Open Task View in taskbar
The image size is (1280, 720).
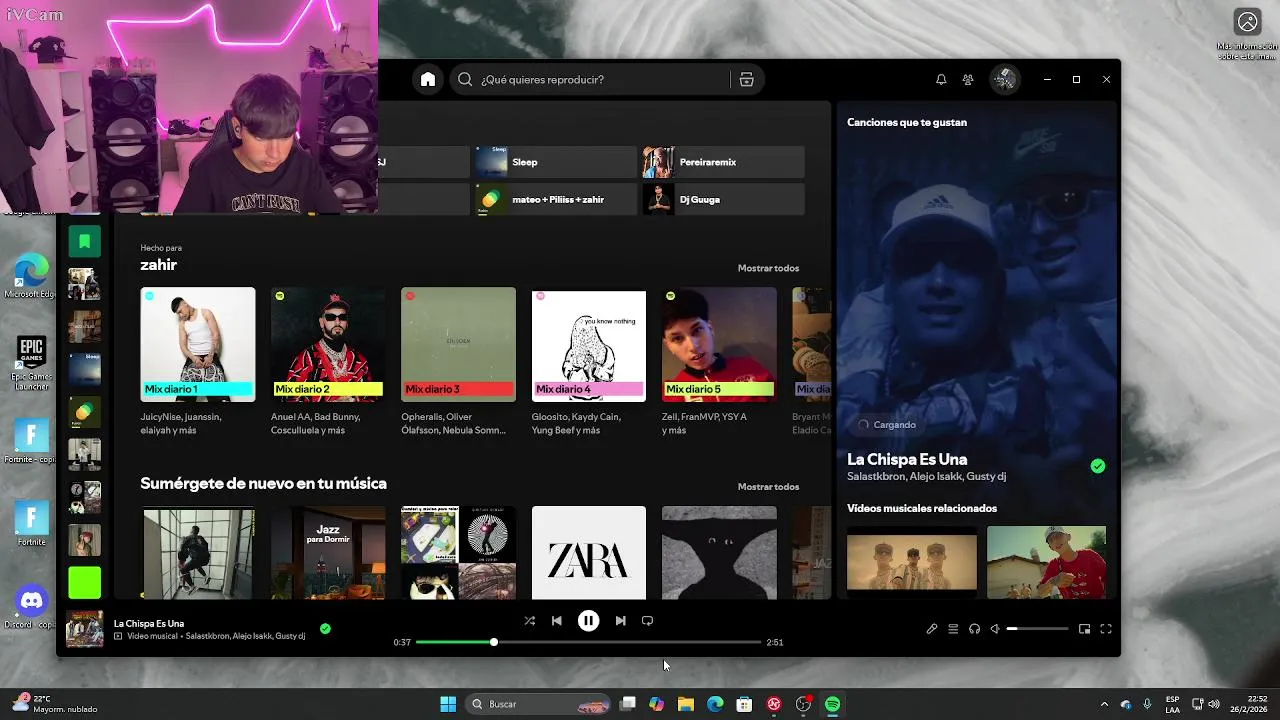tap(627, 704)
